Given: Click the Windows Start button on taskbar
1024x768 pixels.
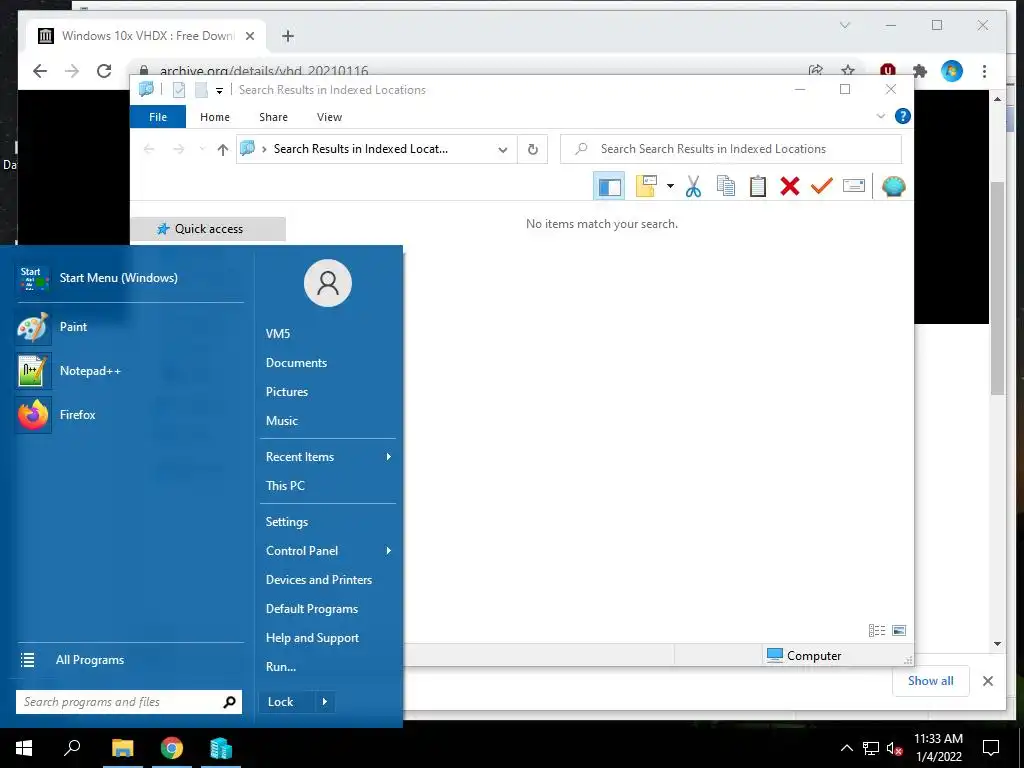Looking at the screenshot, I should coord(24,748).
